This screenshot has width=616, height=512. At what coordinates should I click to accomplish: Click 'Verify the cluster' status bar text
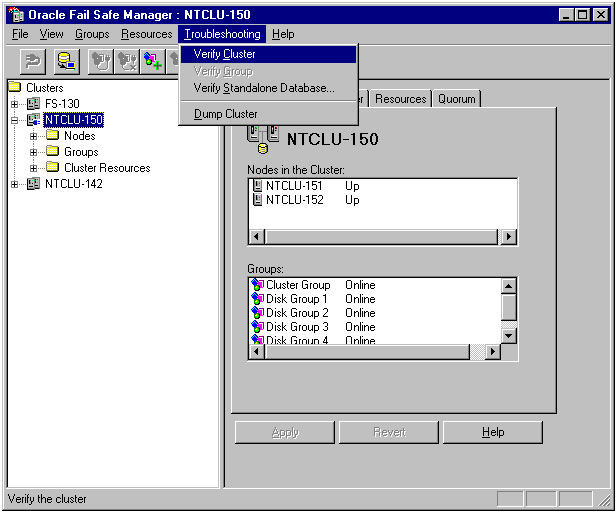click(x=47, y=499)
